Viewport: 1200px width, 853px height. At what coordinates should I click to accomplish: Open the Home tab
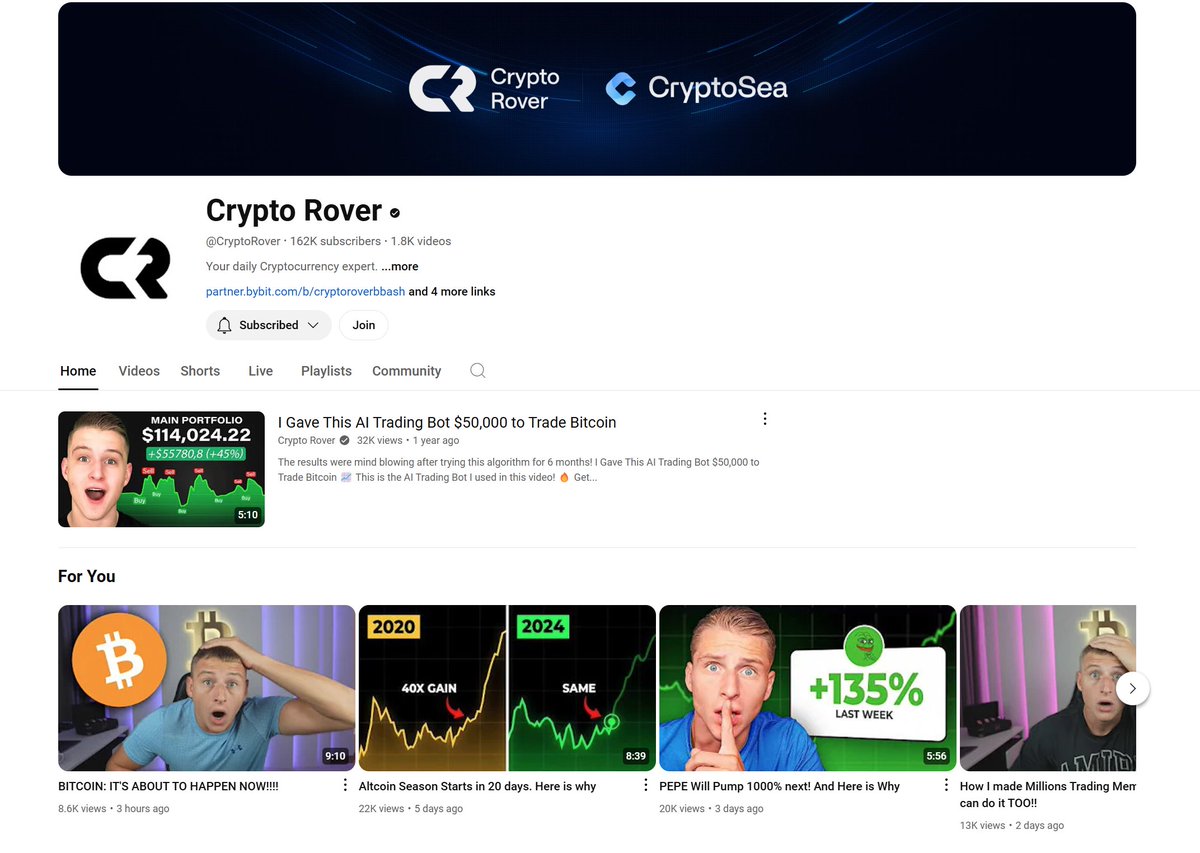pos(78,371)
